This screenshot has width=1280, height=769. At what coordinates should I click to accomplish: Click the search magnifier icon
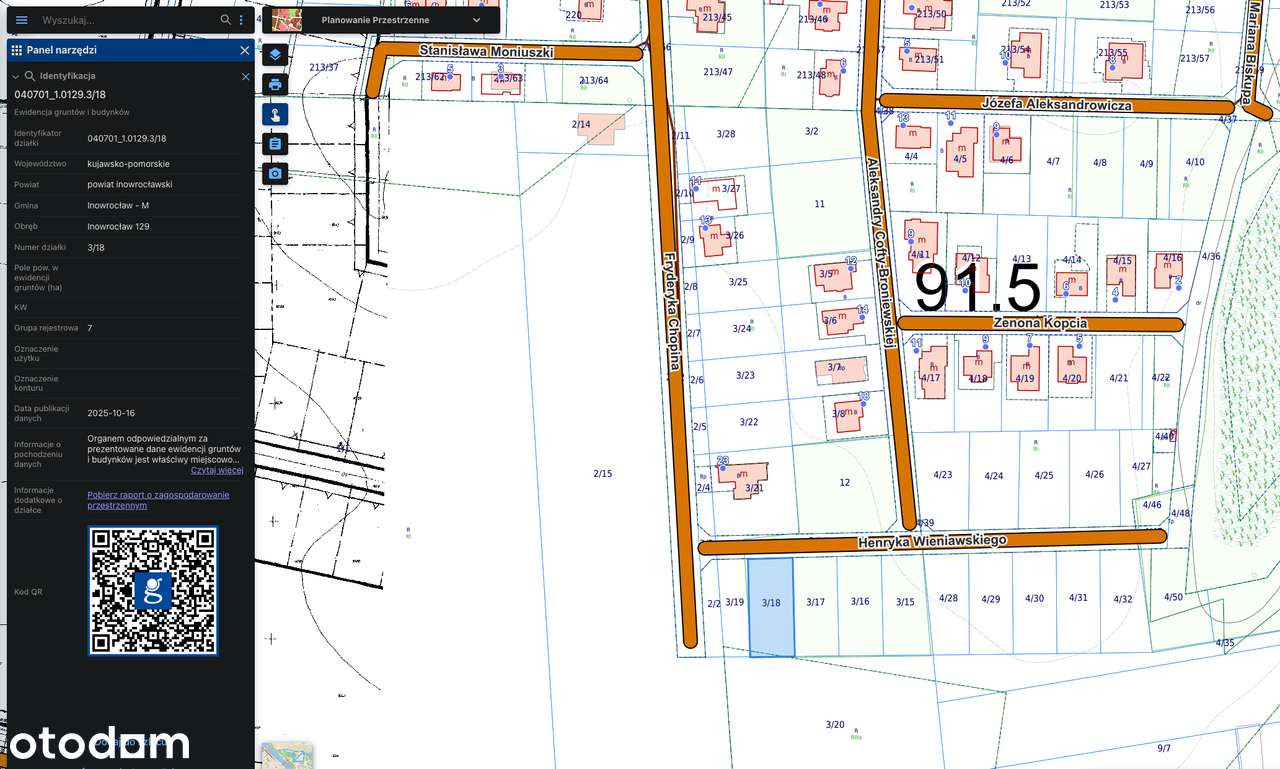[226, 20]
